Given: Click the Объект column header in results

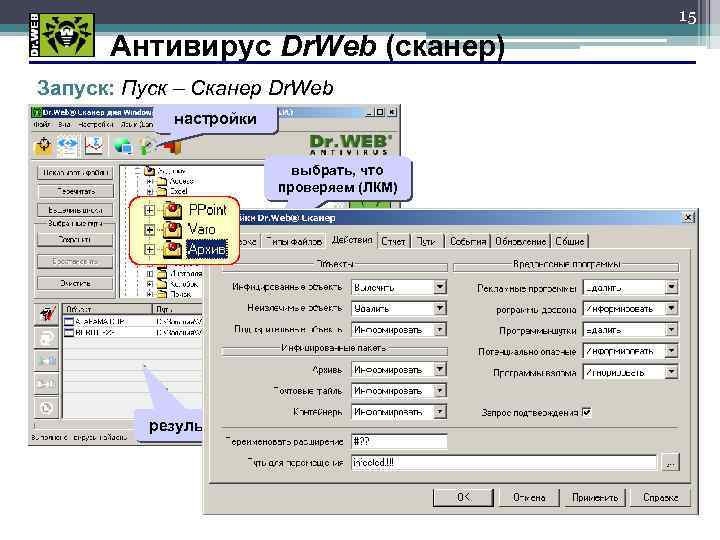Looking at the screenshot, I should coord(107,309).
